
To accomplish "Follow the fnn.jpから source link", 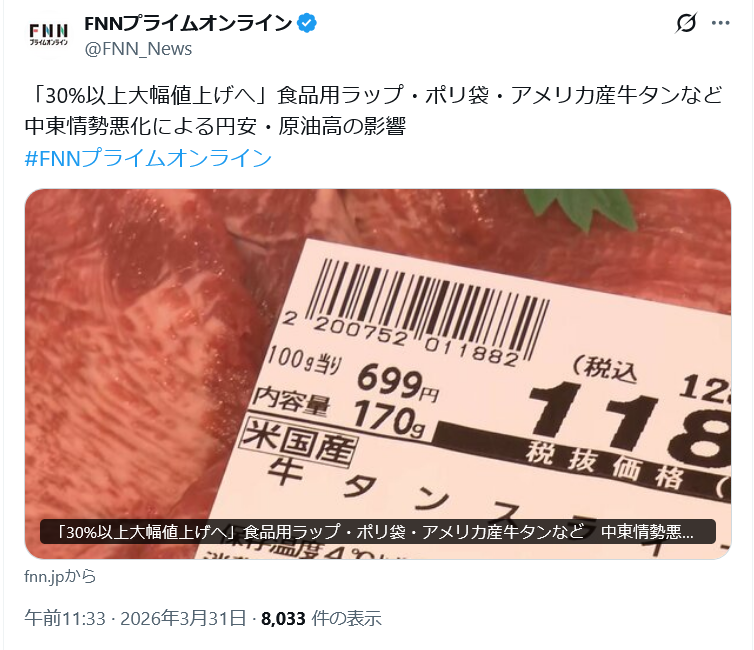I will (60, 576).
